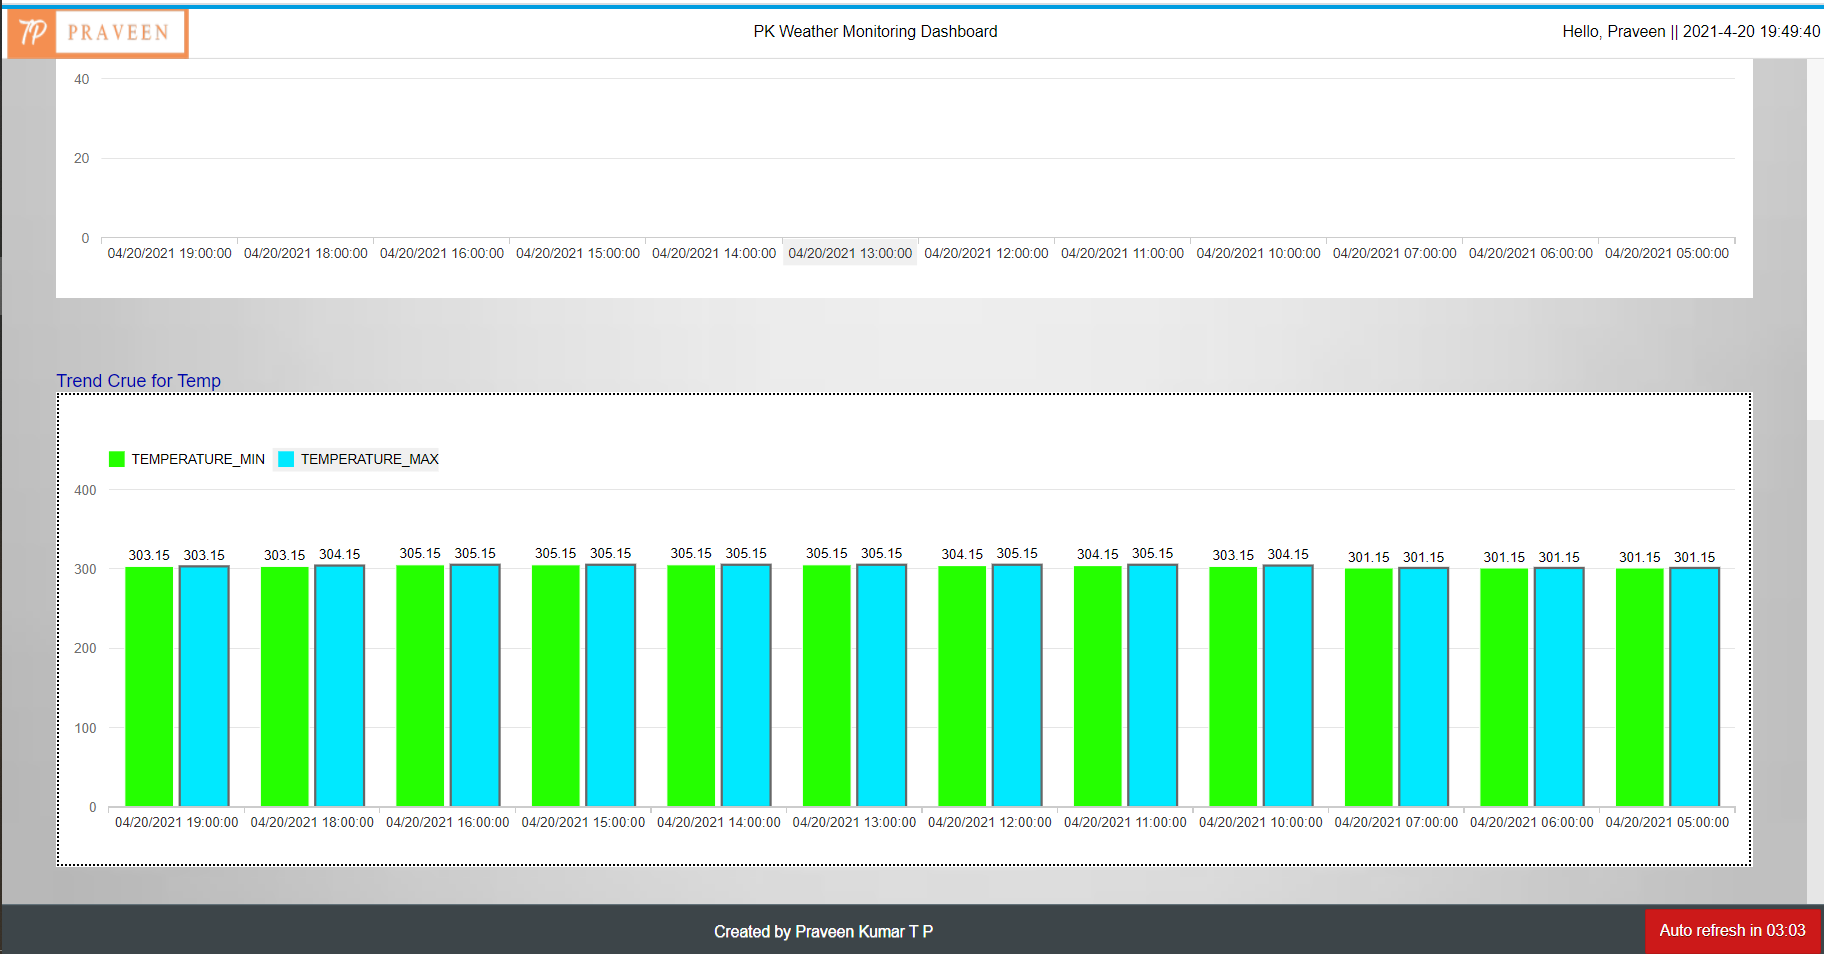Click cyan bar for 04/20/2021 13:00:00

pos(882,686)
